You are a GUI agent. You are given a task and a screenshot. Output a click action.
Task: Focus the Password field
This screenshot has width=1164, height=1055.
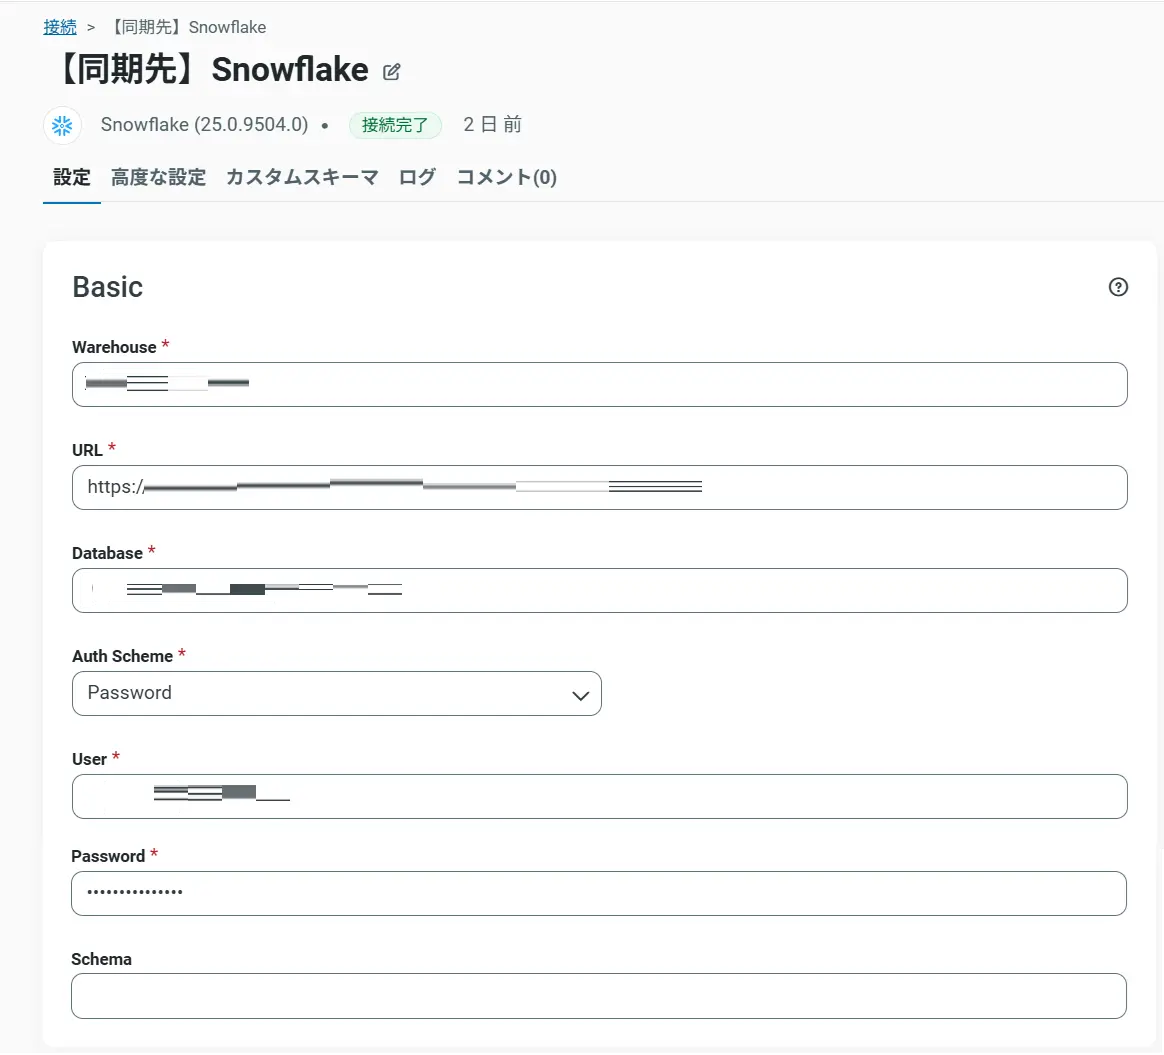tap(600, 893)
